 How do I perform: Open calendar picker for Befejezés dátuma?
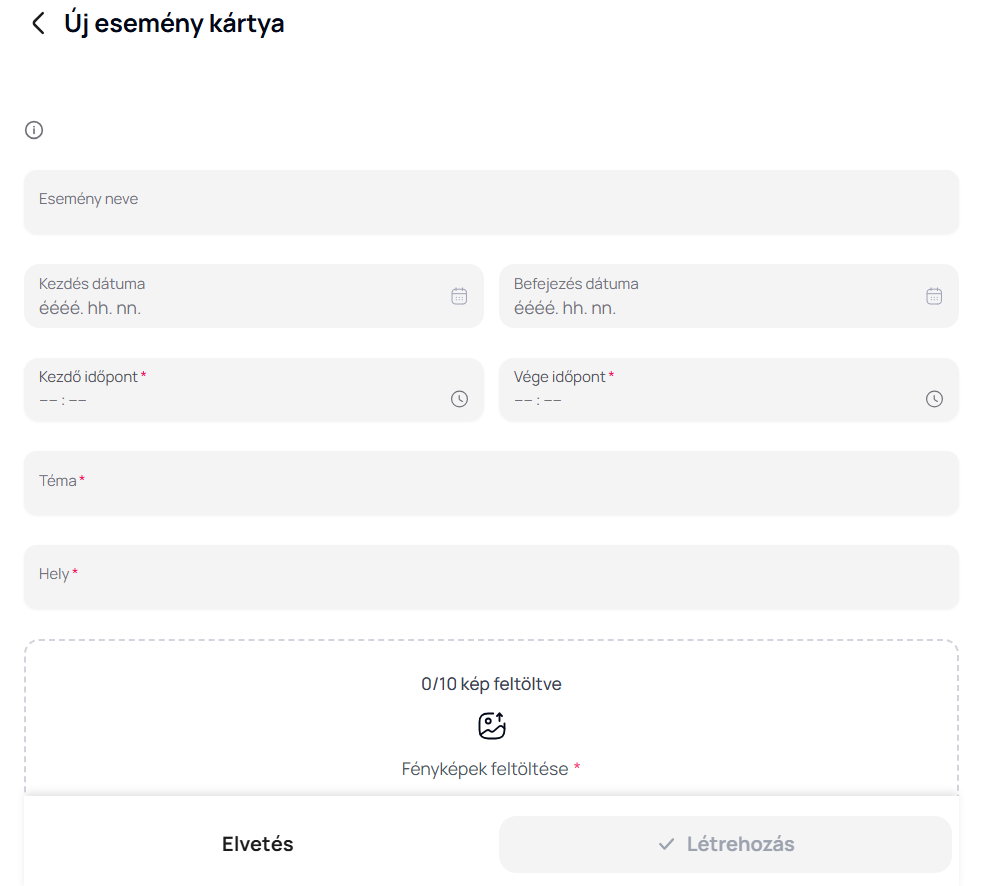934,296
